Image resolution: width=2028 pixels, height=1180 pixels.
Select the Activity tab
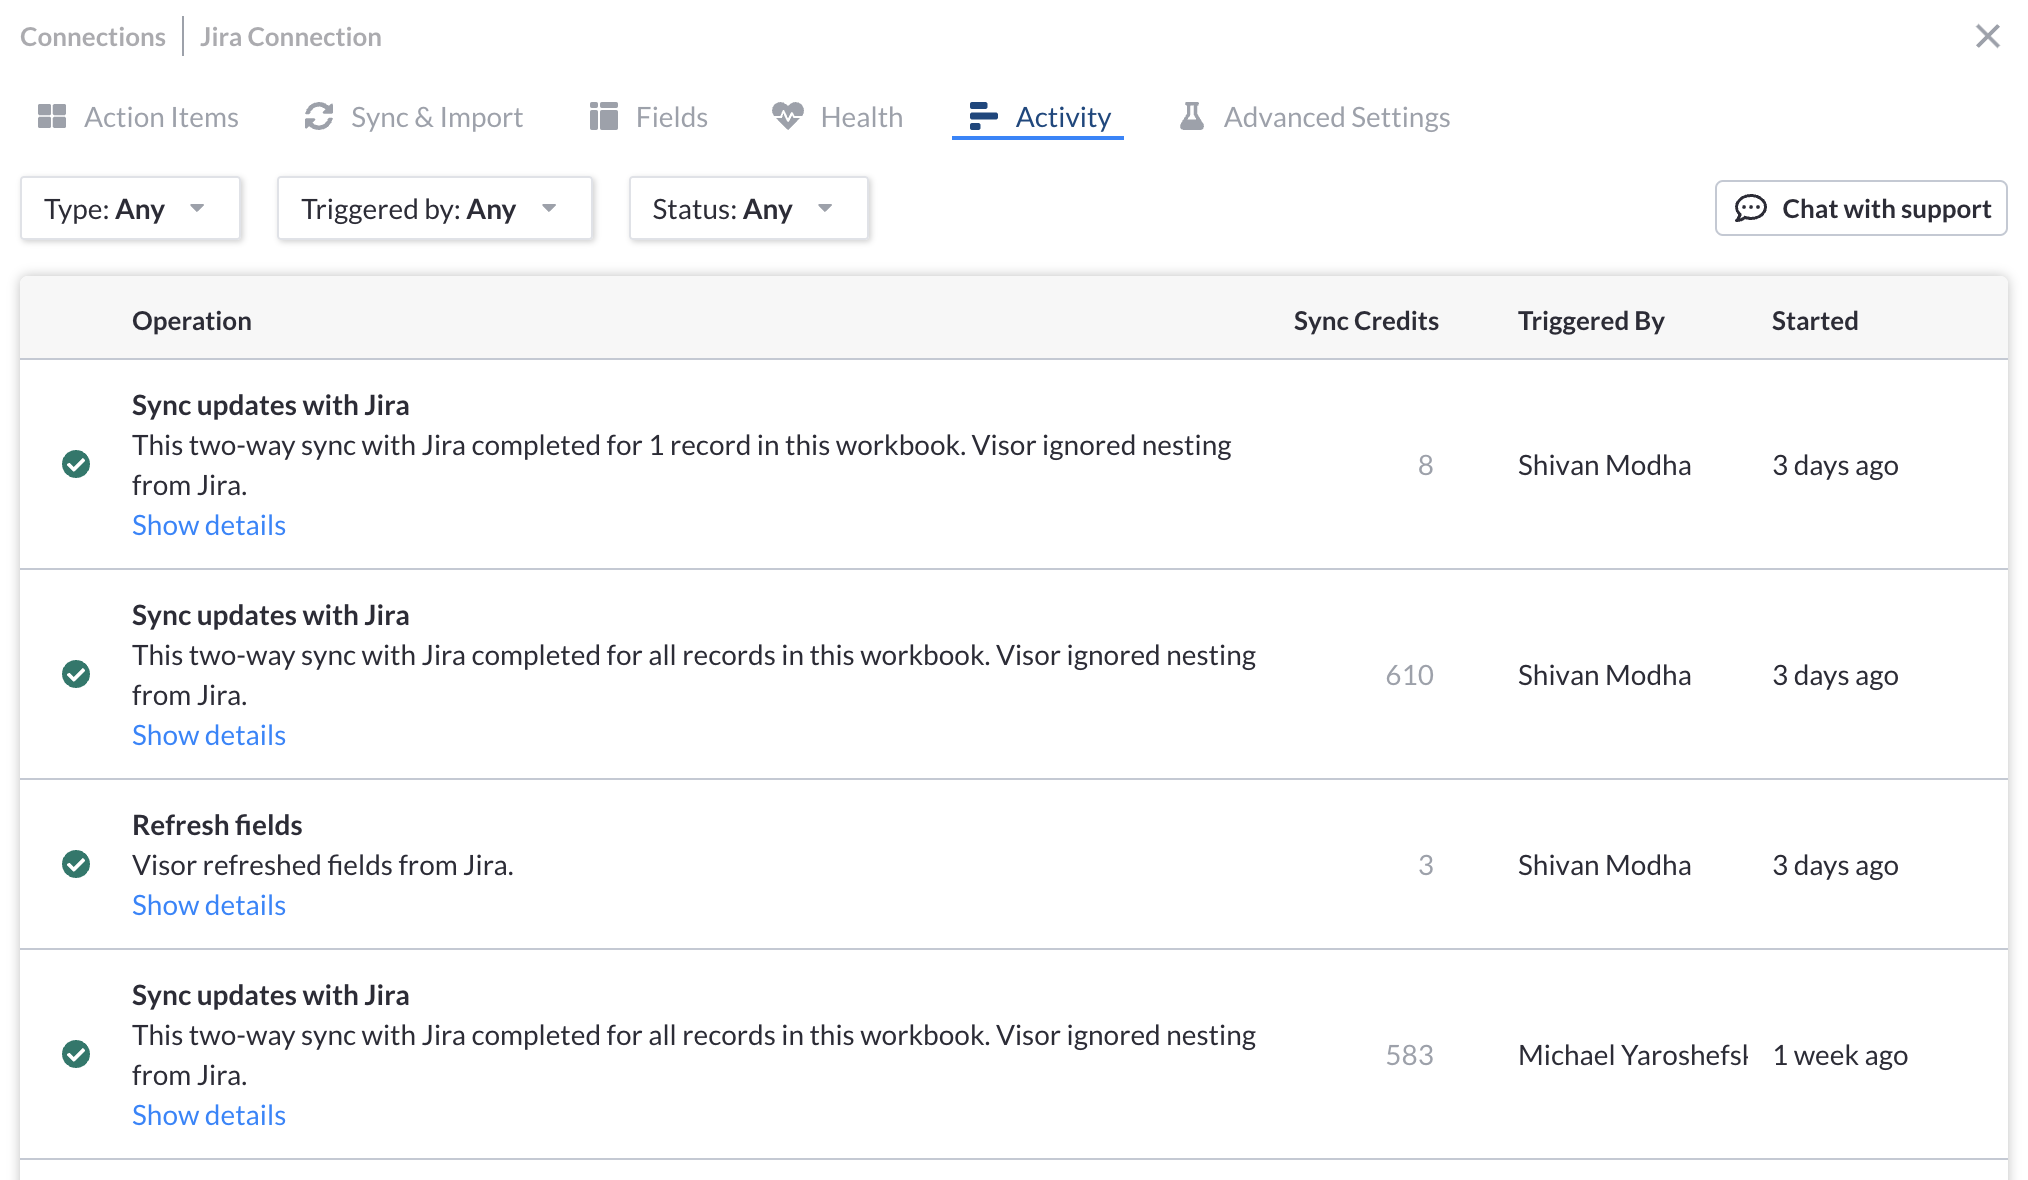[1038, 117]
